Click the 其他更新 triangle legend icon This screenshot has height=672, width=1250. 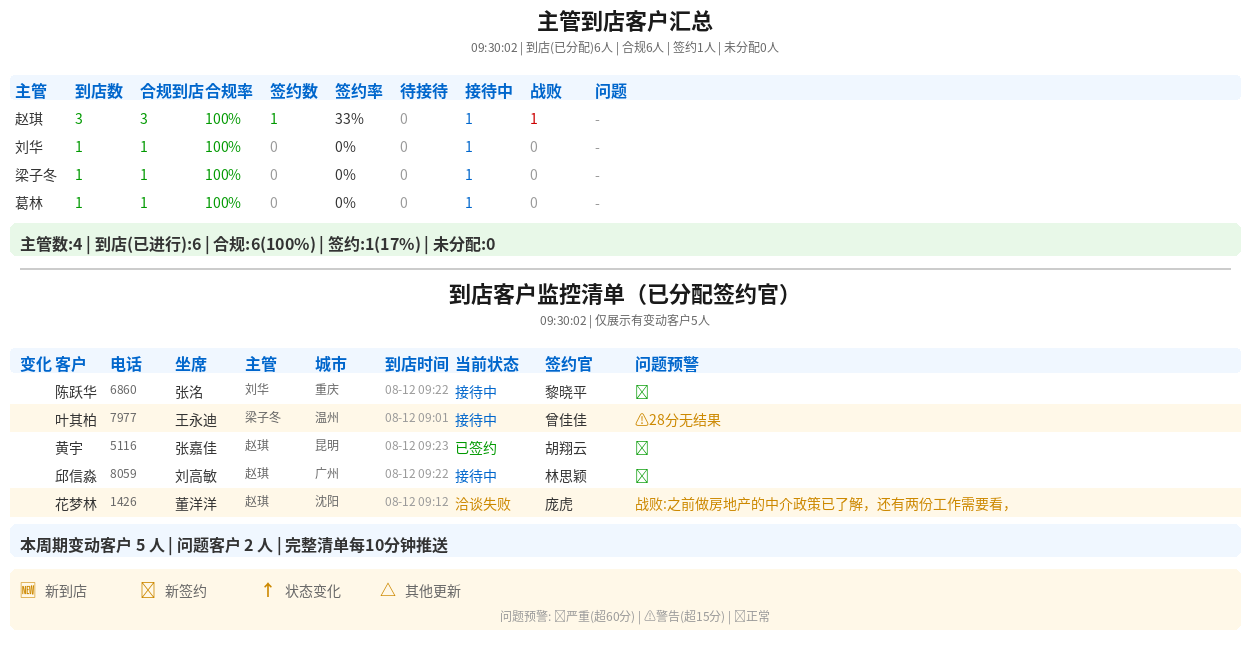click(388, 590)
